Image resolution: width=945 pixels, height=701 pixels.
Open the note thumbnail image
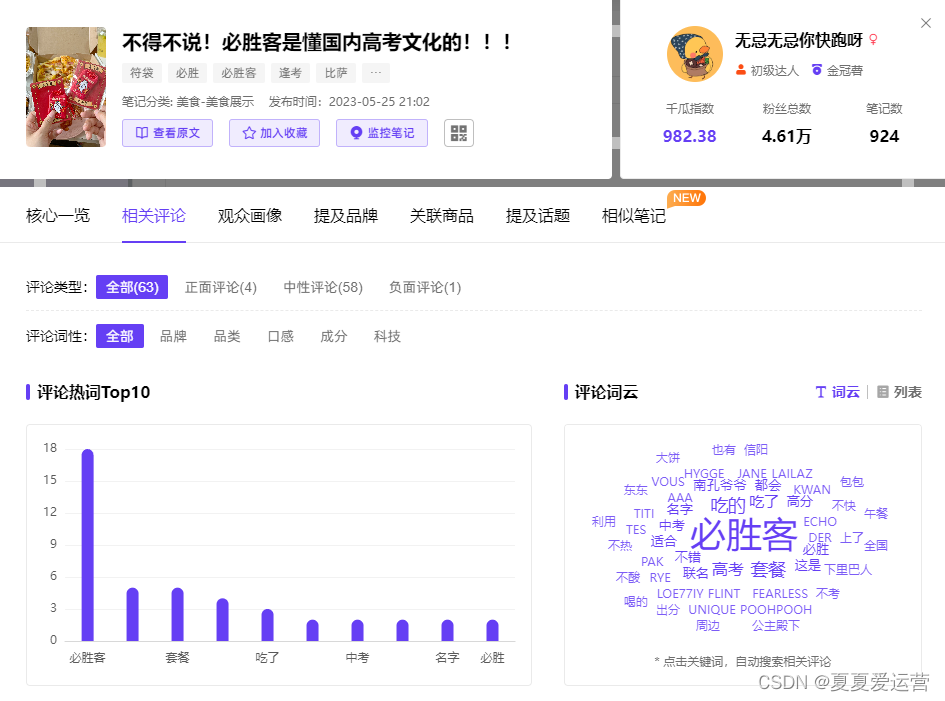click(66, 87)
